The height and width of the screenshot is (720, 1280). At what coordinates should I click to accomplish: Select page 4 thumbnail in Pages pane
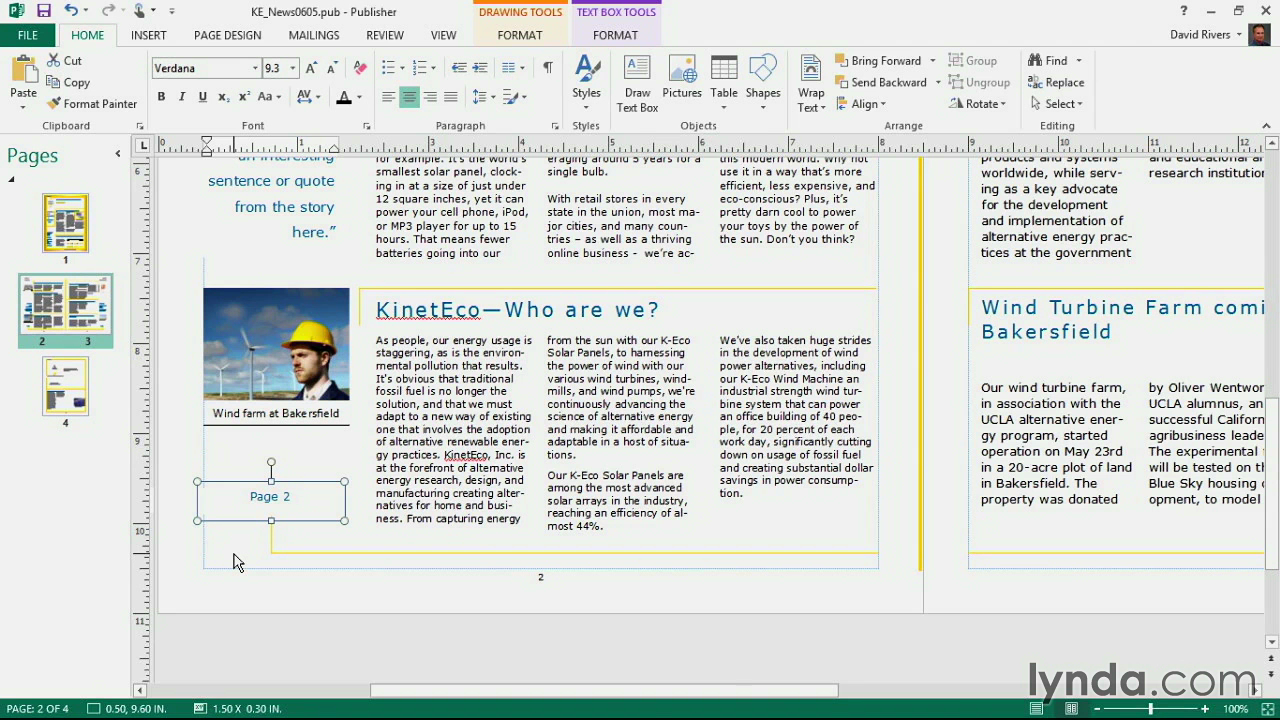coord(65,386)
